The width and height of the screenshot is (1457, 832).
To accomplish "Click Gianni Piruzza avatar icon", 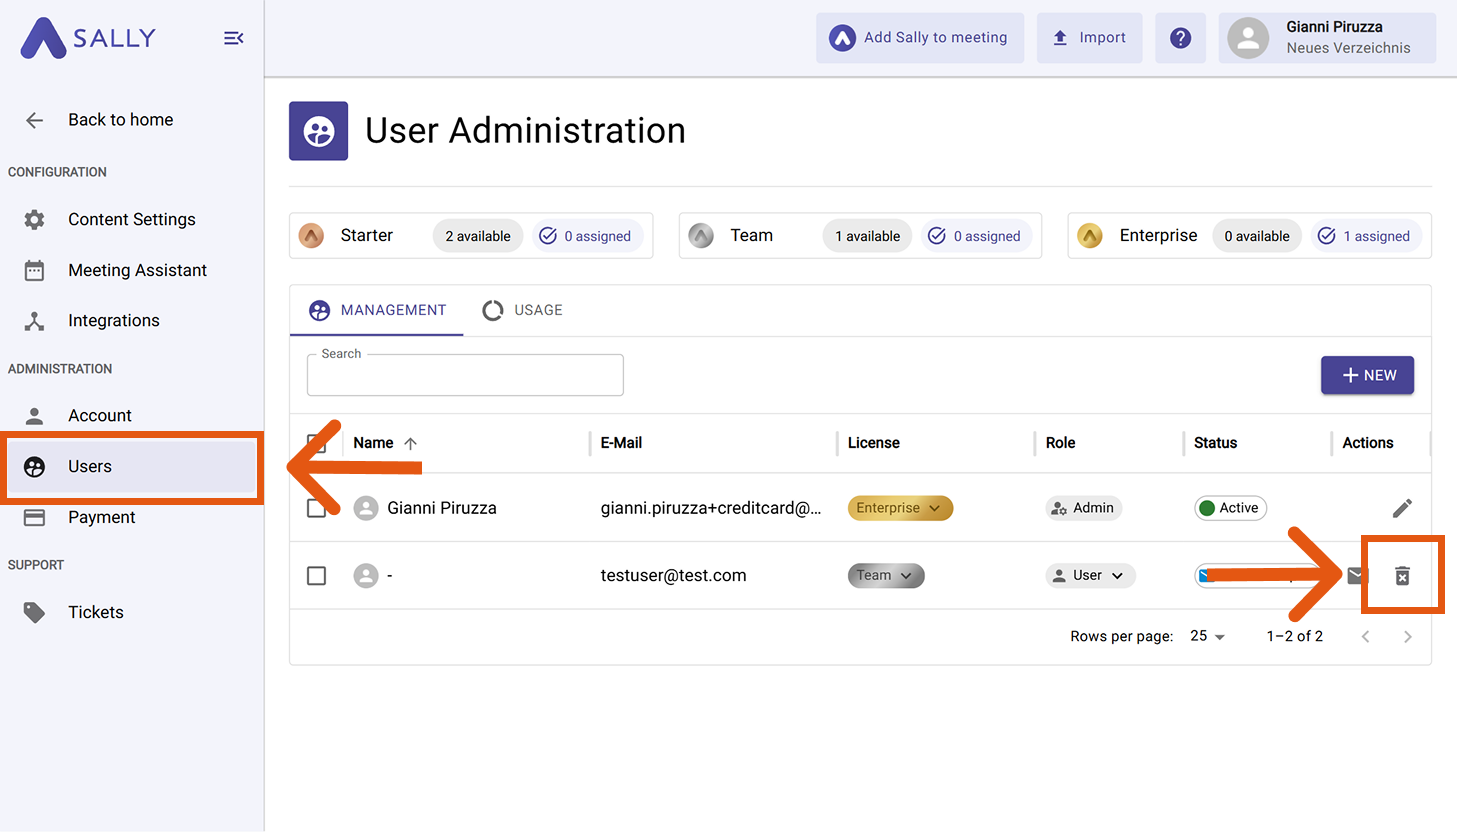I will point(366,508).
